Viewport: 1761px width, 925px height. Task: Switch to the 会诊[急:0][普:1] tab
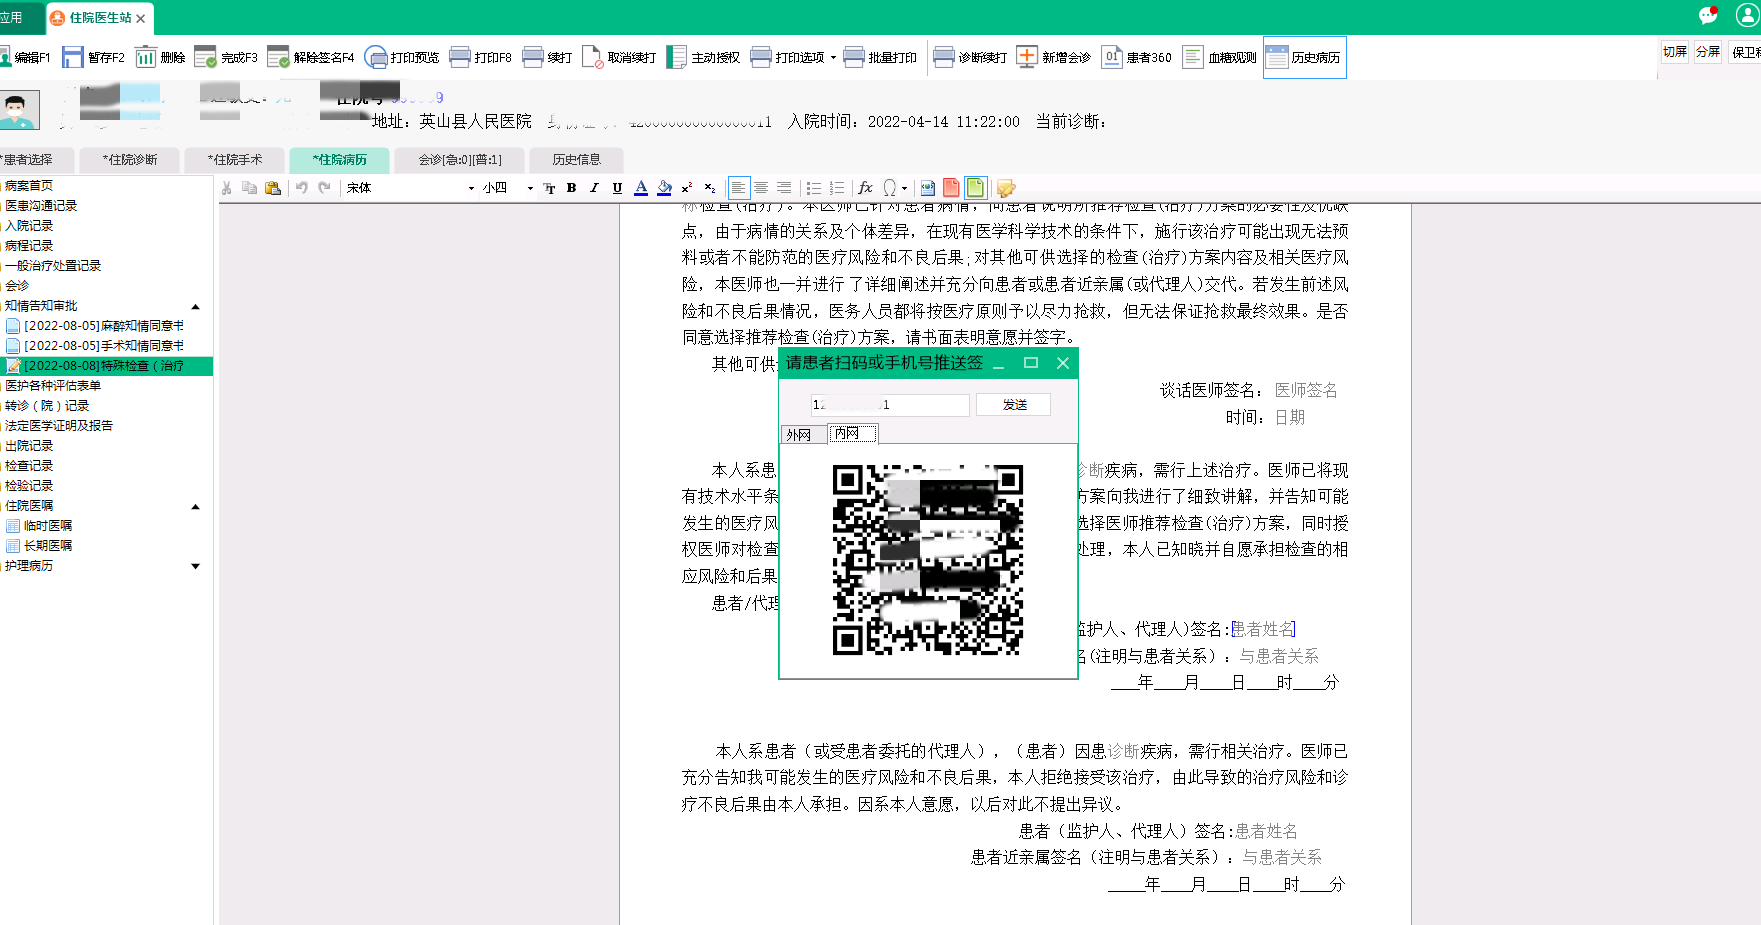(460, 160)
